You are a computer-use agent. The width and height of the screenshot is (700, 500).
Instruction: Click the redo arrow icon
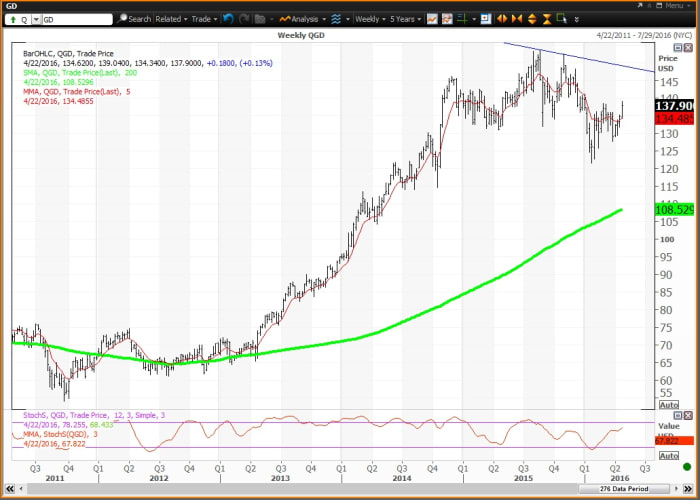coord(243,18)
